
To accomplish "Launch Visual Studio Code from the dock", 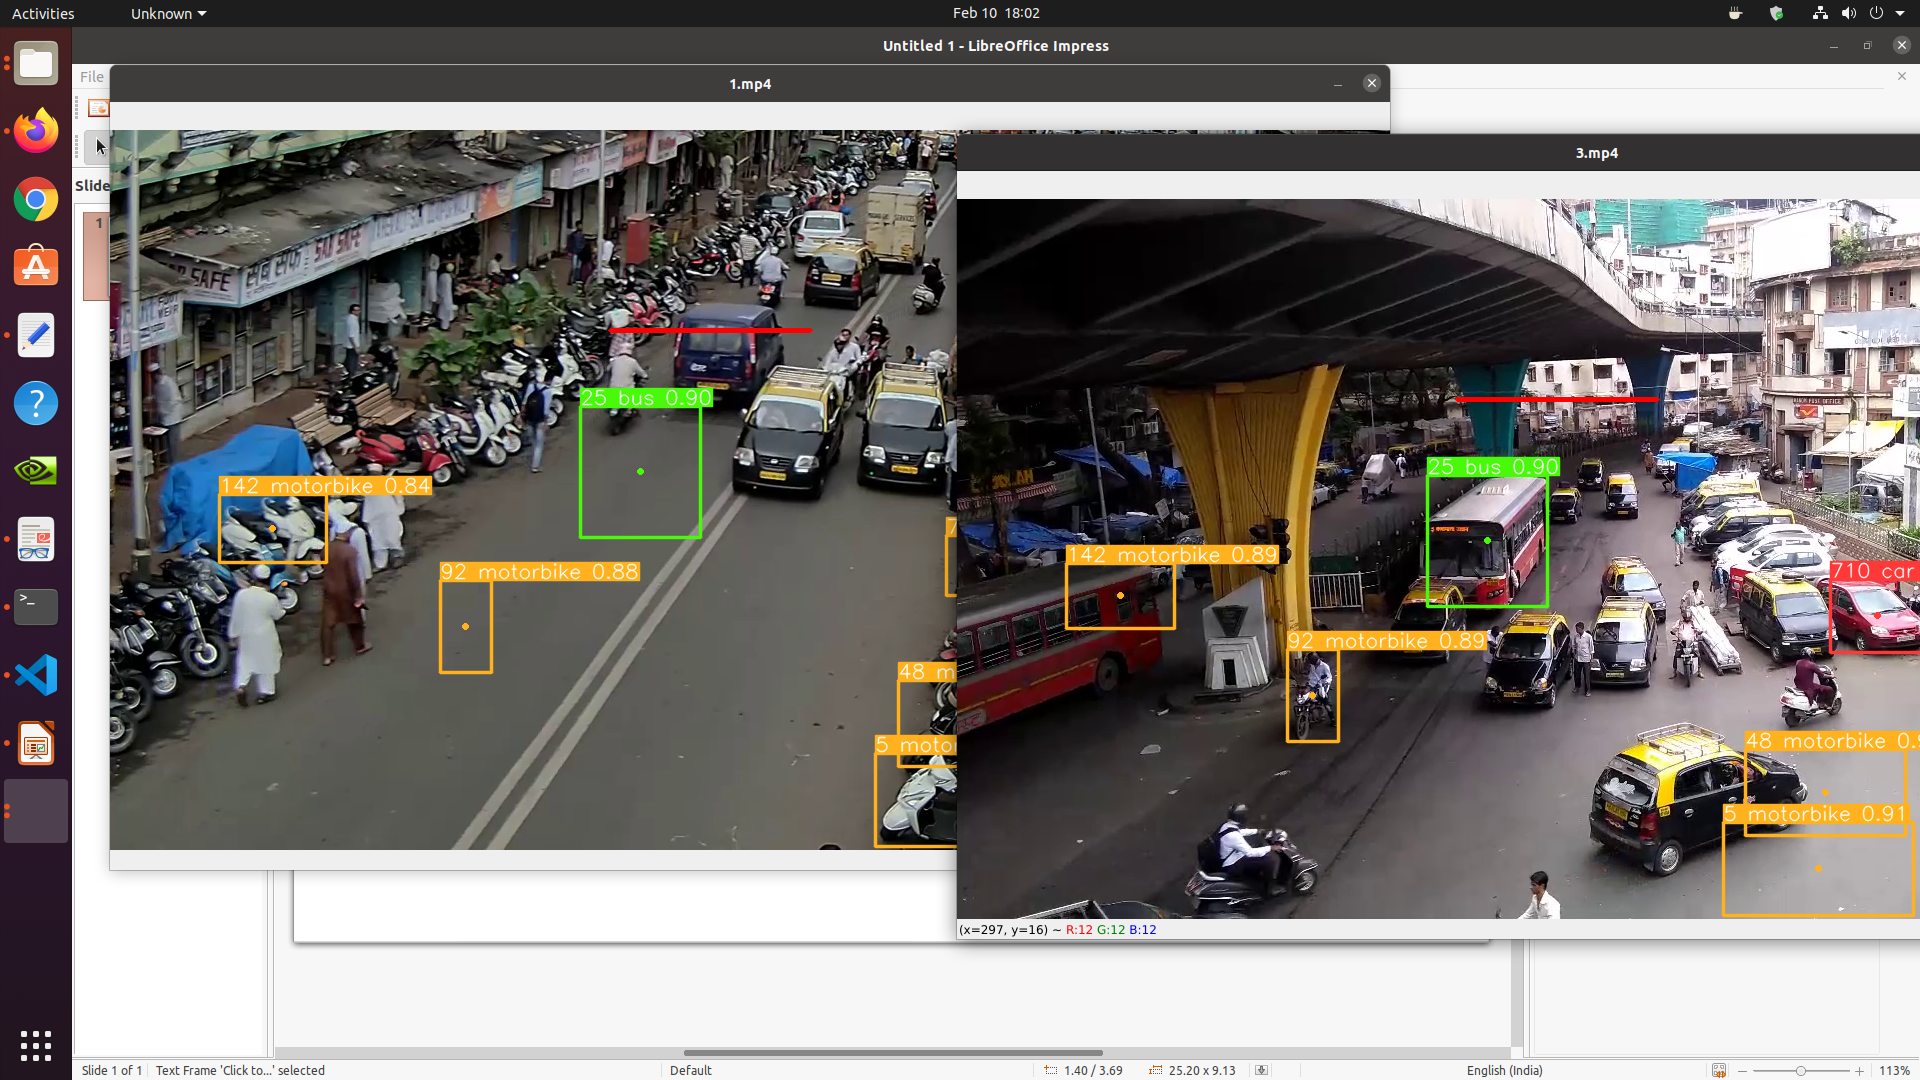I will [36, 675].
